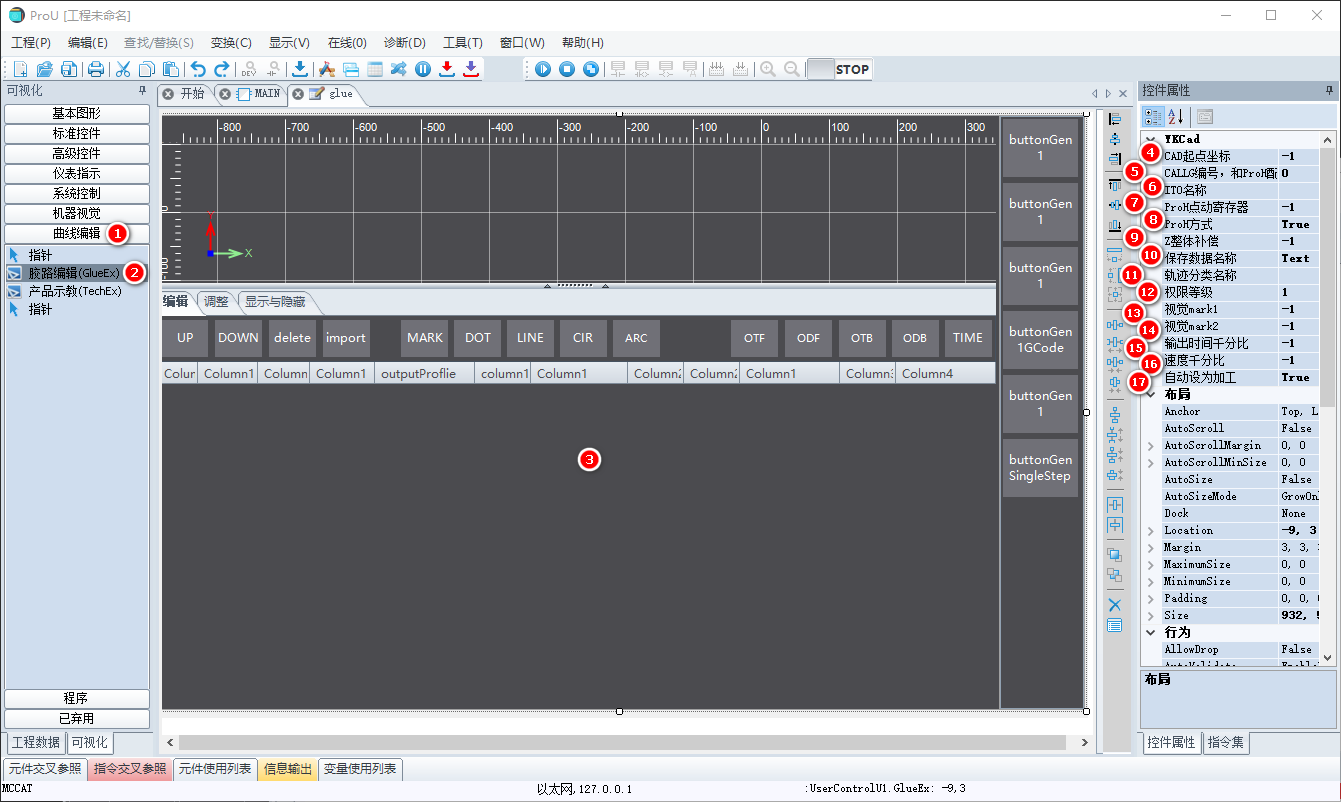1341x802 pixels.
Task: Select 胶路编辑(GlueEx) in the toolbox
Action: tap(74, 272)
